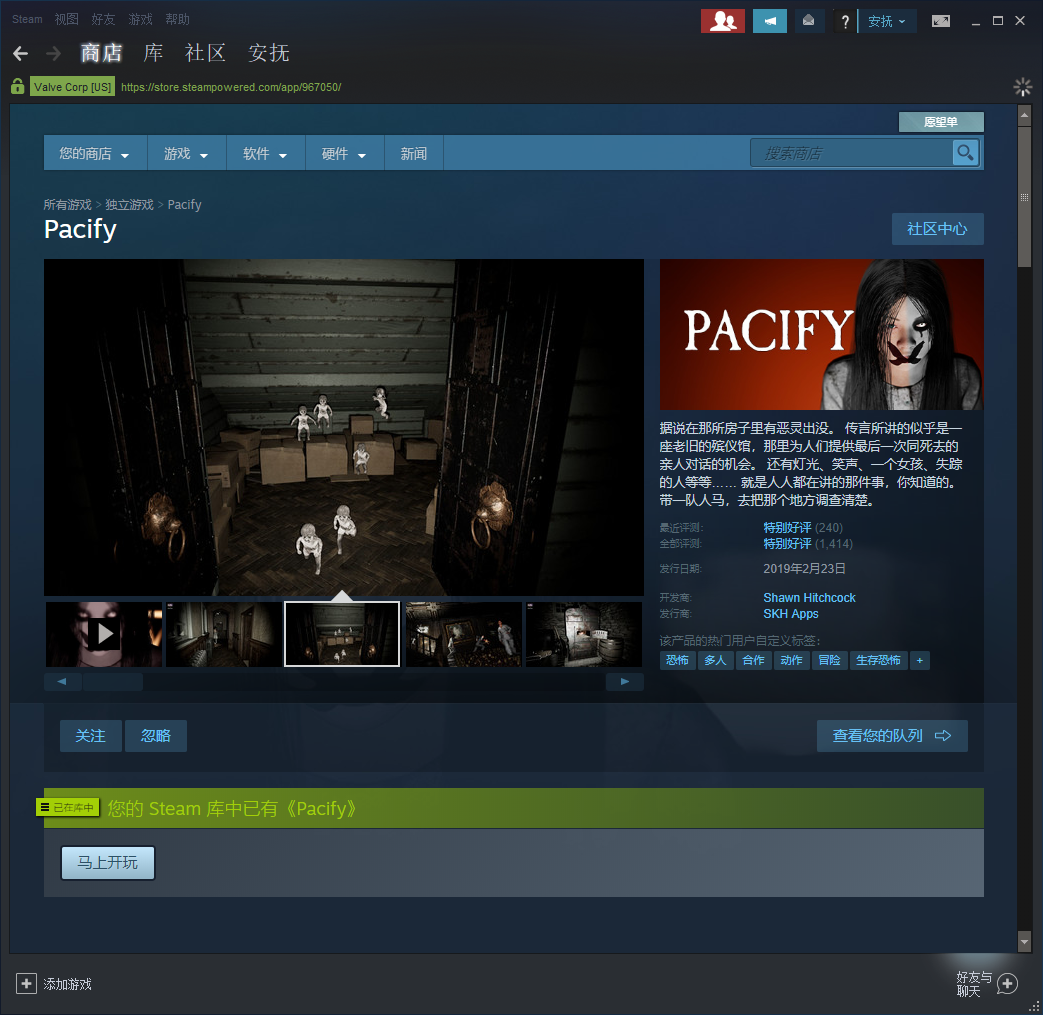
Task: Click the question mark help icon
Action: click(x=845, y=21)
